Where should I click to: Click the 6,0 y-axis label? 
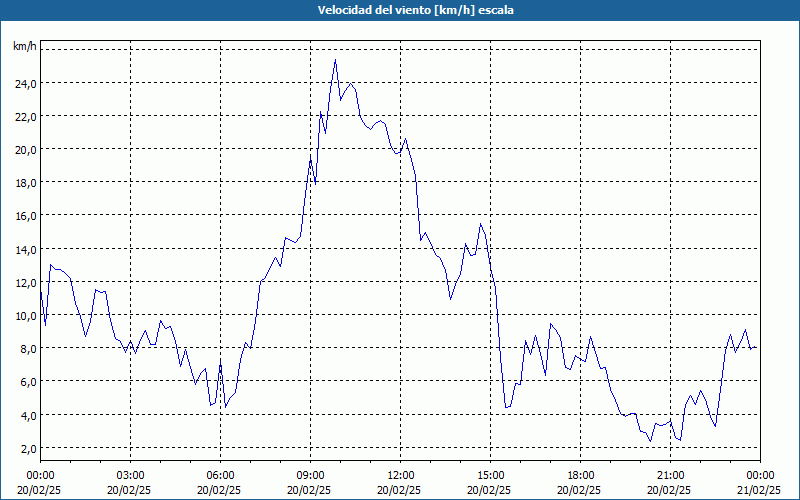pyautogui.click(x=28, y=382)
